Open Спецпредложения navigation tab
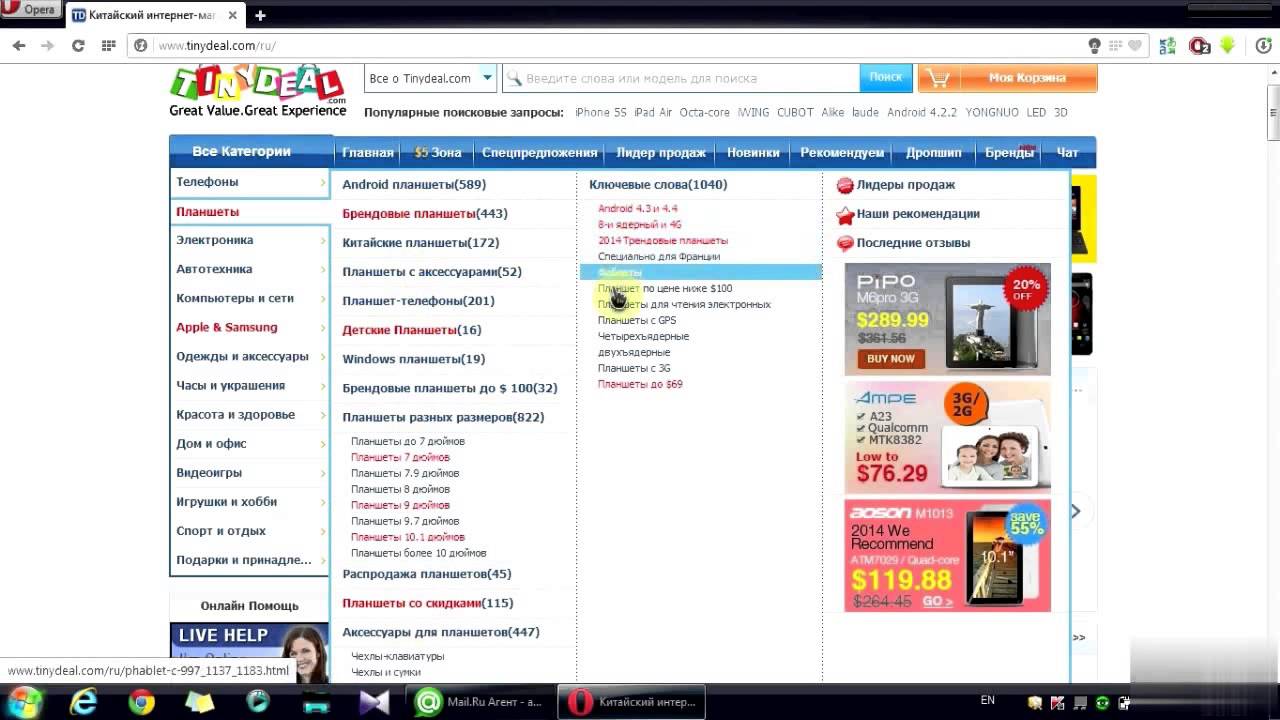The height and width of the screenshot is (720, 1280). click(x=539, y=152)
